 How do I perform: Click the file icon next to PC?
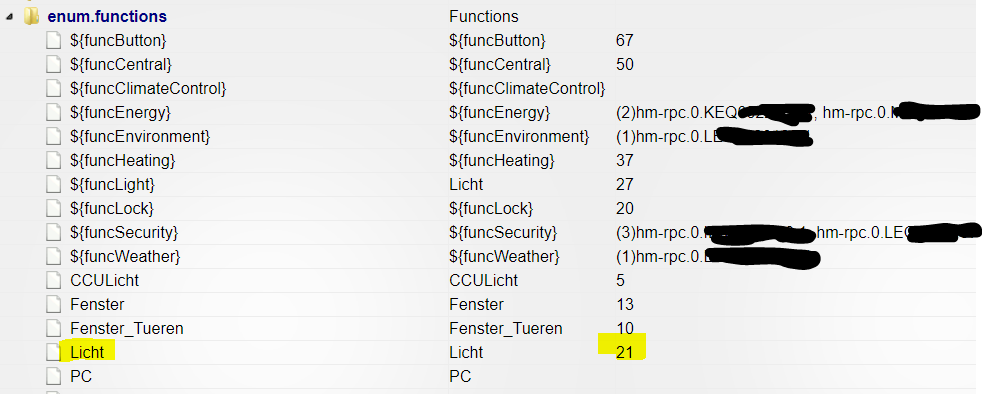[x=54, y=376]
